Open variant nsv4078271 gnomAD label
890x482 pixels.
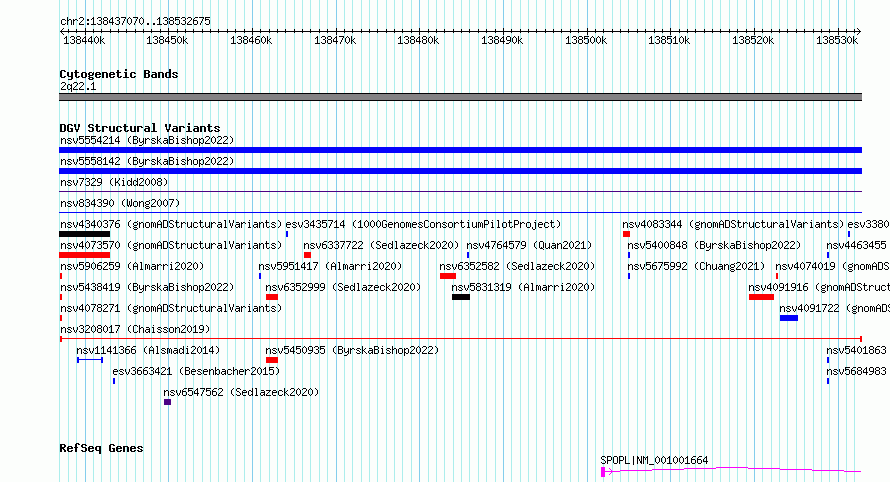[x=171, y=308]
